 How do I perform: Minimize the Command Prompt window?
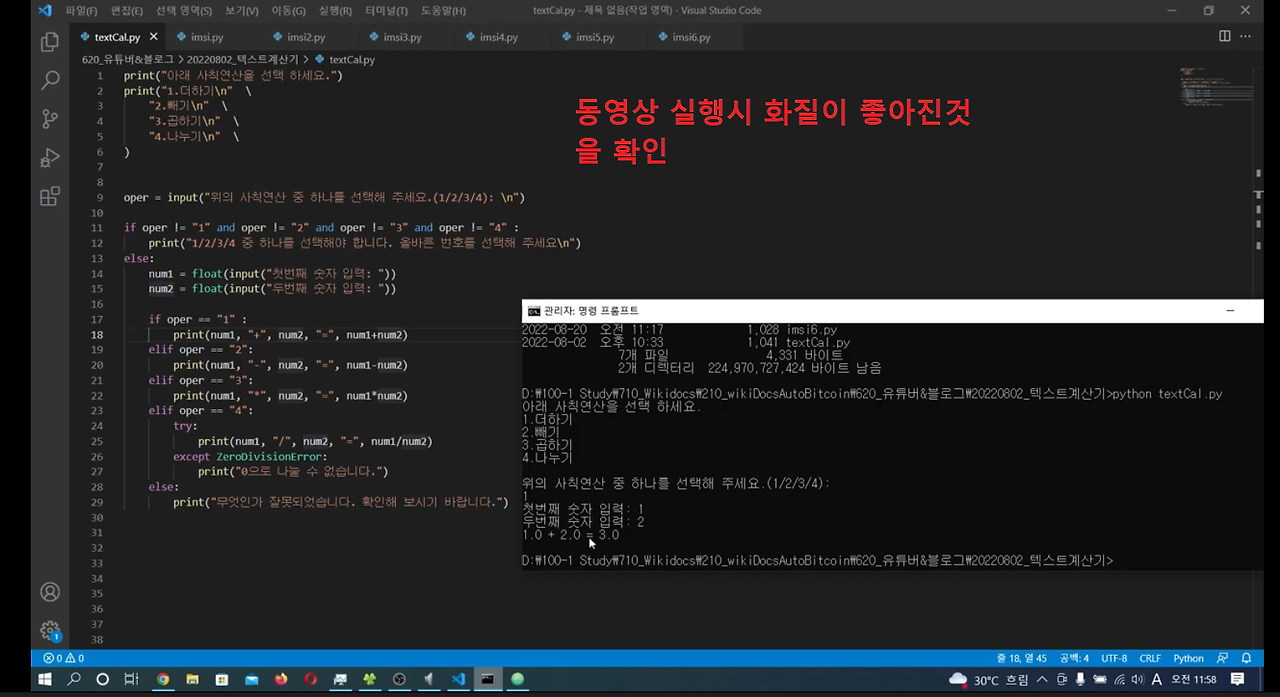coord(1230,310)
